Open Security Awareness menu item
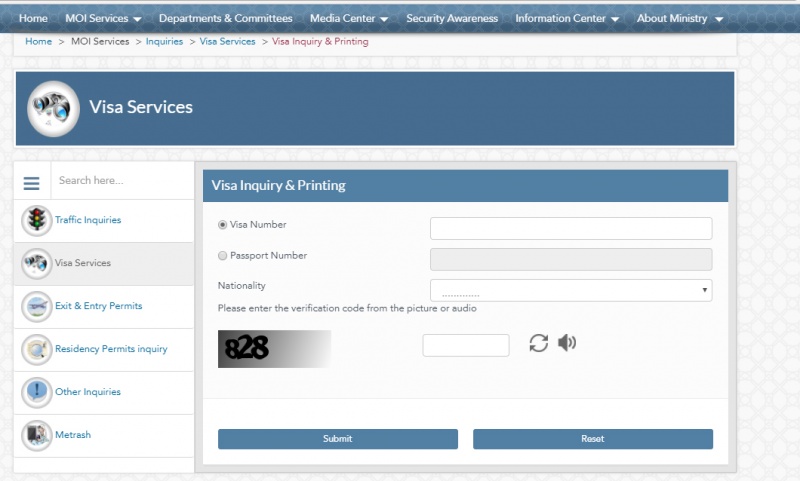The width and height of the screenshot is (800, 481). pos(452,18)
